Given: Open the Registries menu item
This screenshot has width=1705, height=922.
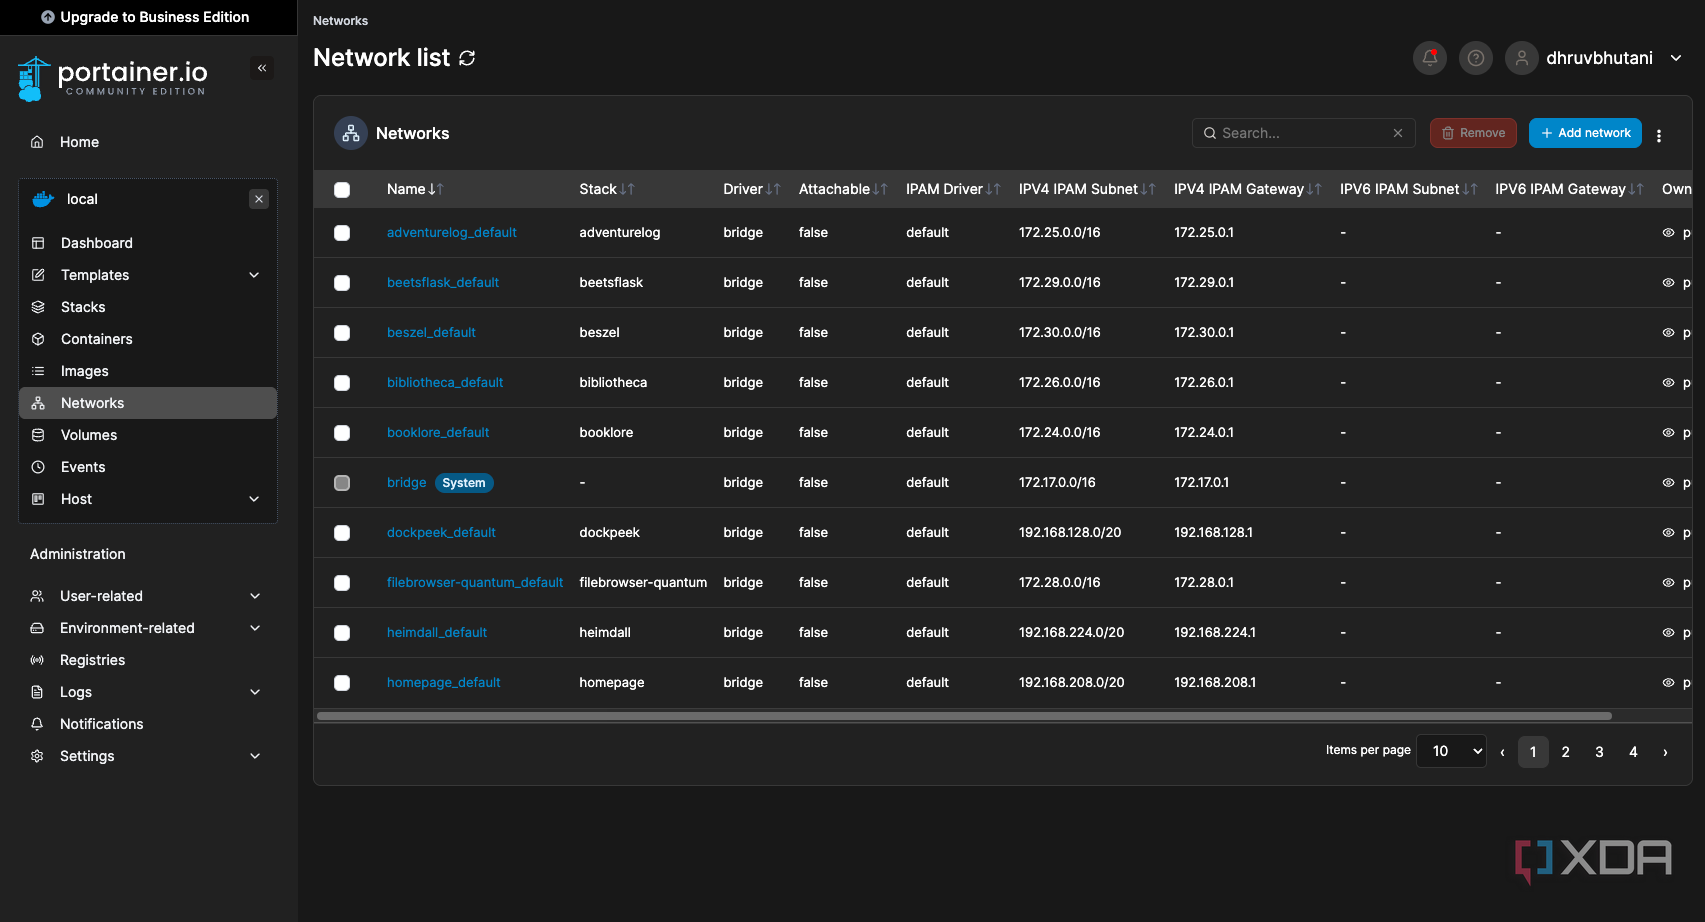Looking at the screenshot, I should (x=148, y=660).
